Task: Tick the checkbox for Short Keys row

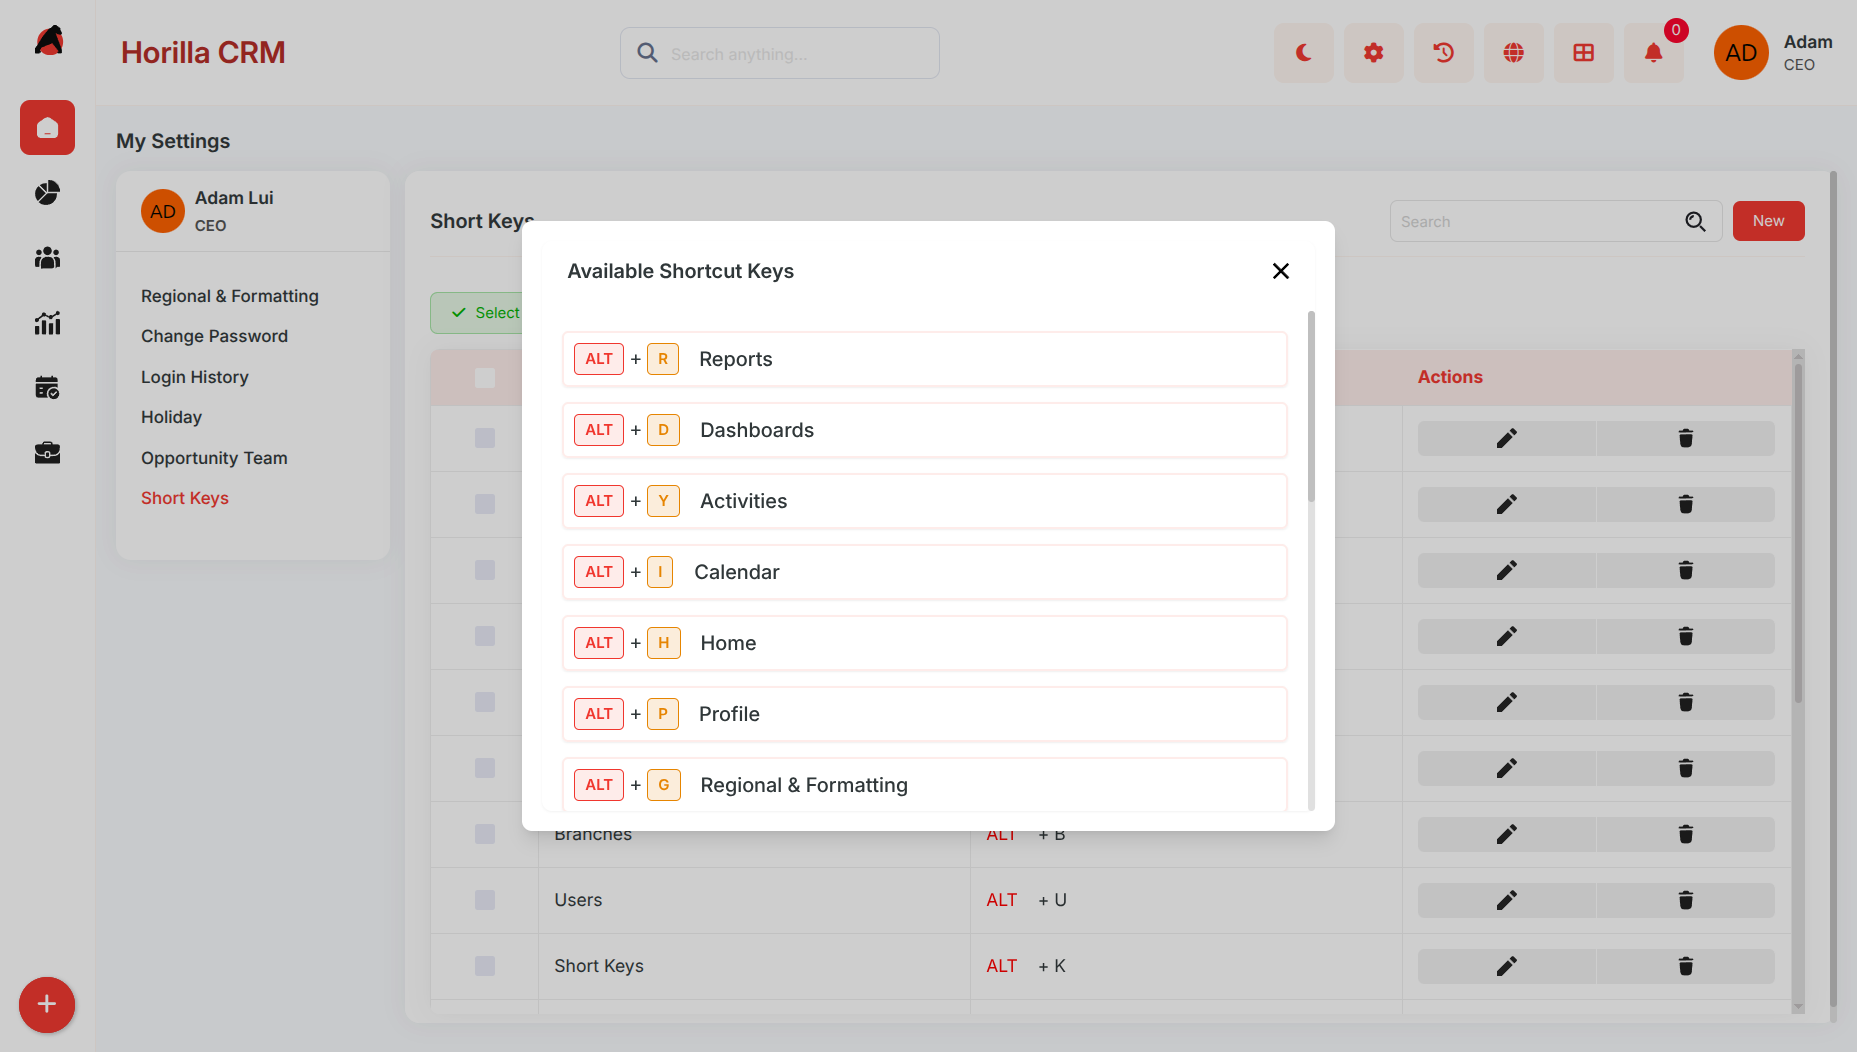Action: point(485,966)
